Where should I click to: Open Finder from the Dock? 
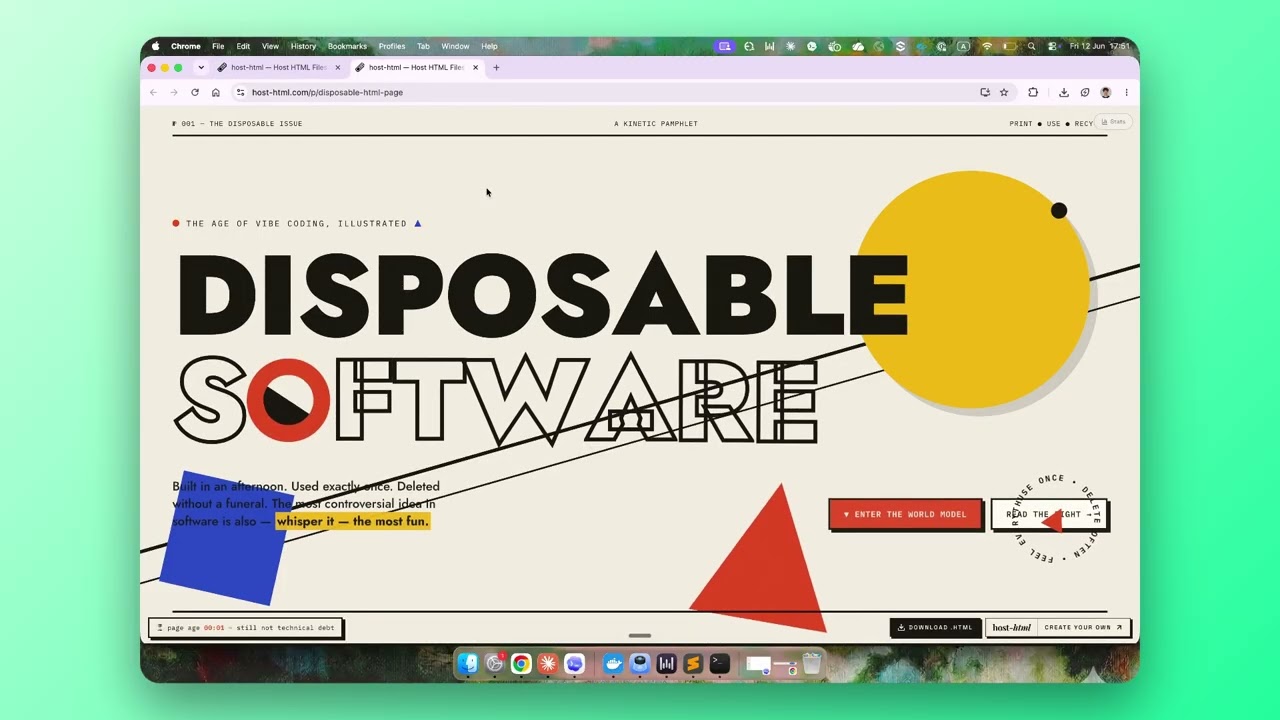pyautogui.click(x=468, y=663)
